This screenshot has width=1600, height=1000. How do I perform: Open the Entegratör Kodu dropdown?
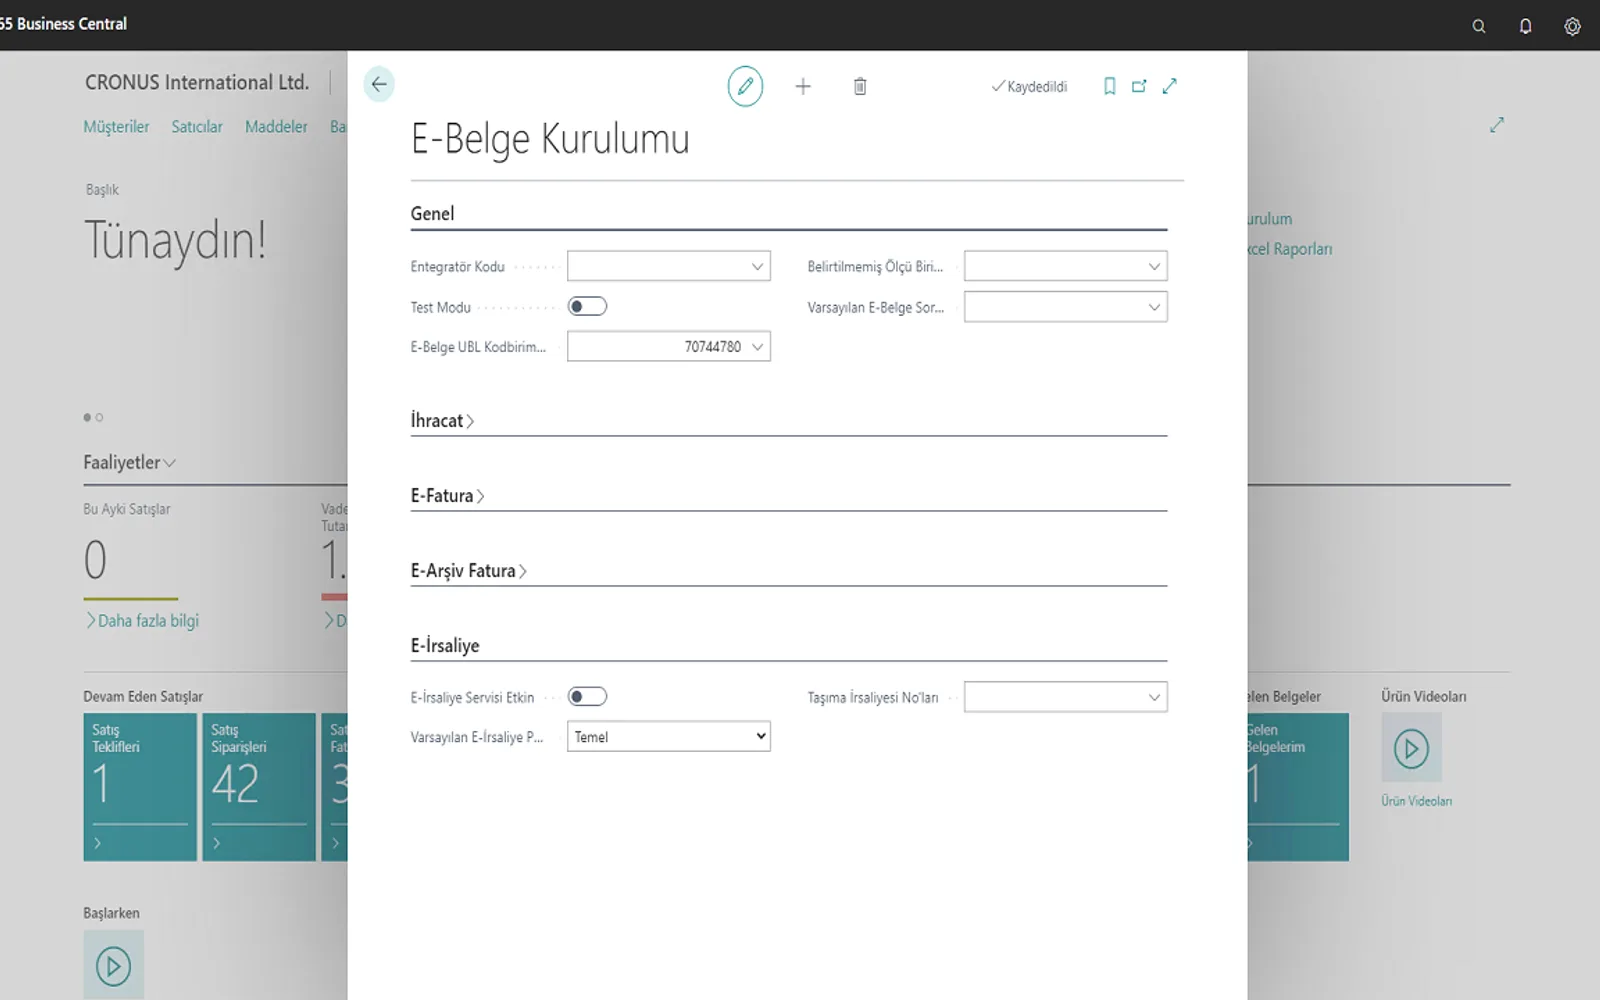point(757,266)
